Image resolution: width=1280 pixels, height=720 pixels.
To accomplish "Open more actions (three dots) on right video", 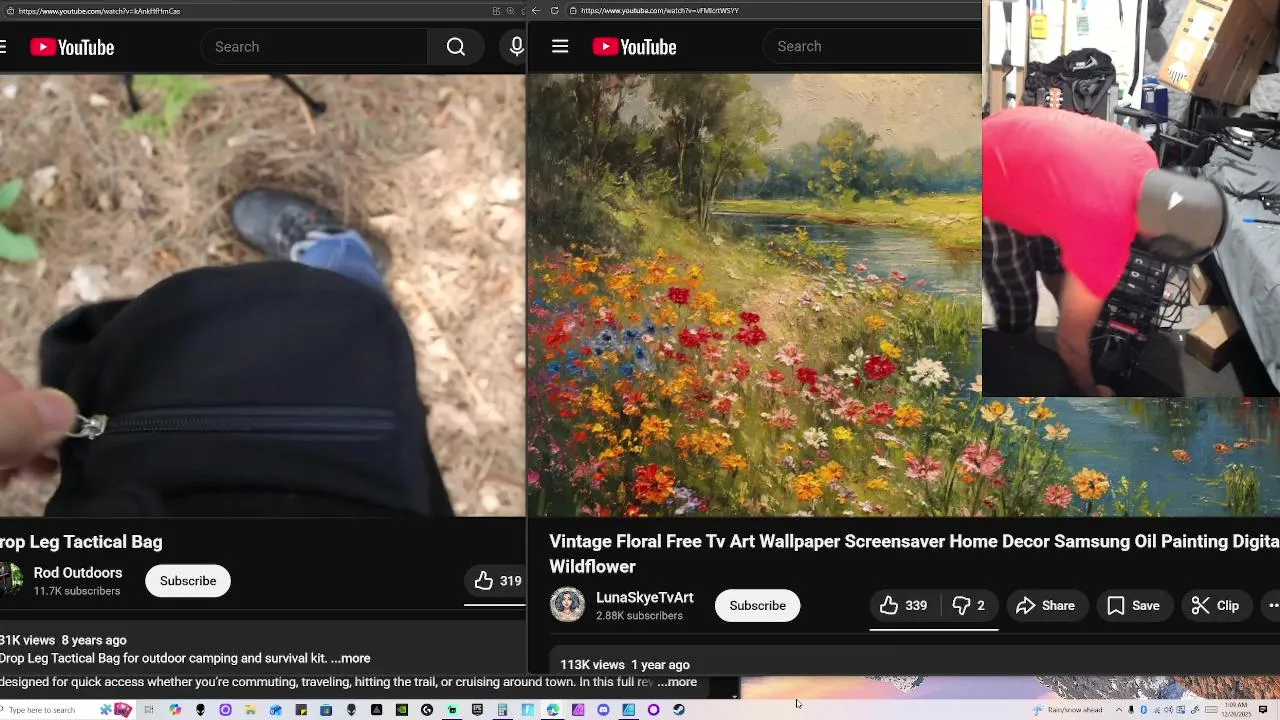I will (x=1273, y=605).
